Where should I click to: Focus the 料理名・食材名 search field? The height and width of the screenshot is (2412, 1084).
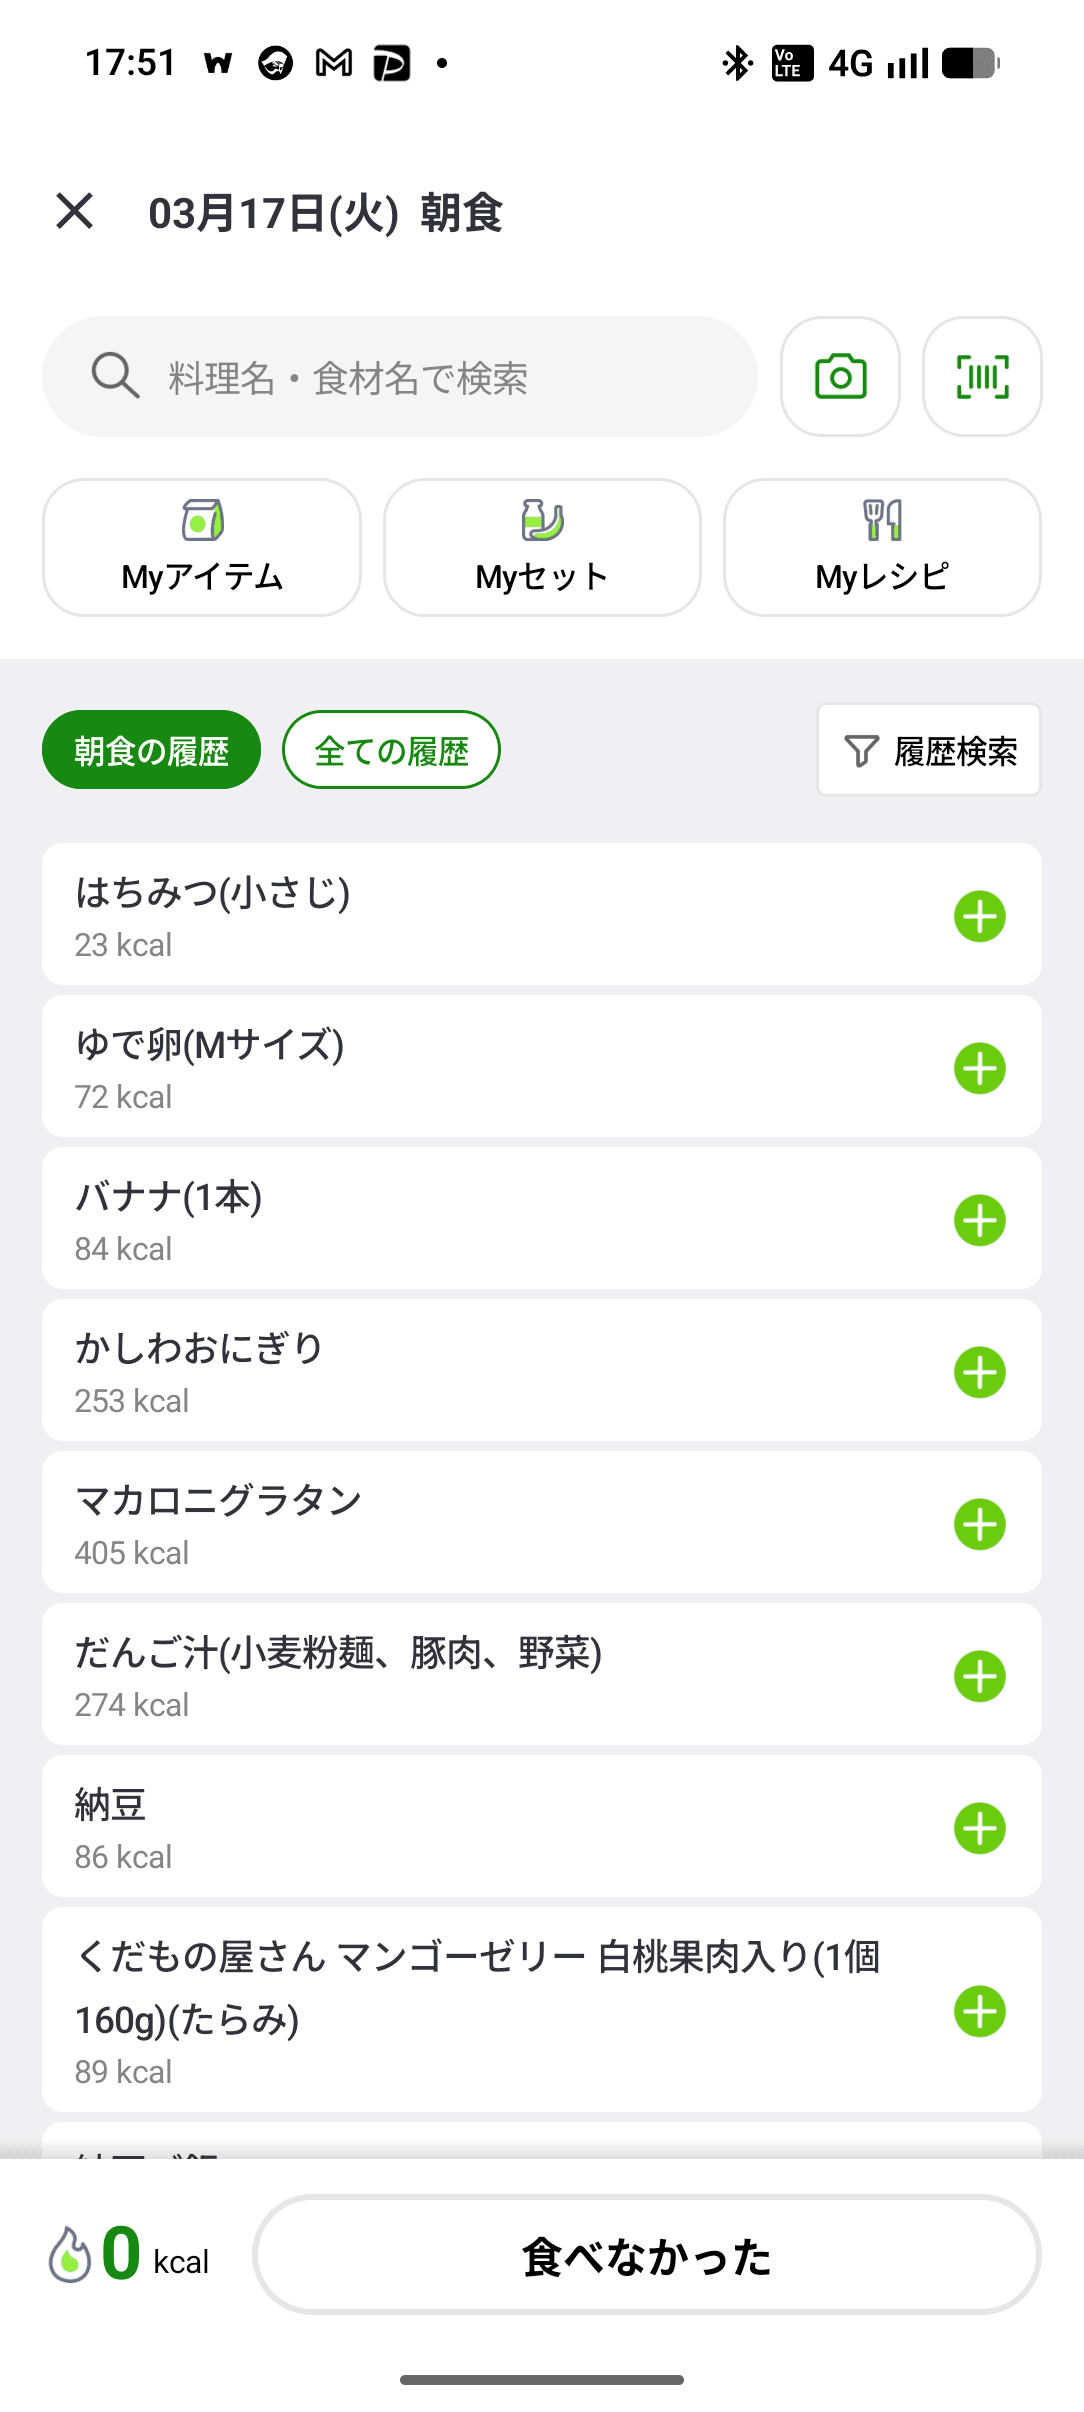coord(400,377)
